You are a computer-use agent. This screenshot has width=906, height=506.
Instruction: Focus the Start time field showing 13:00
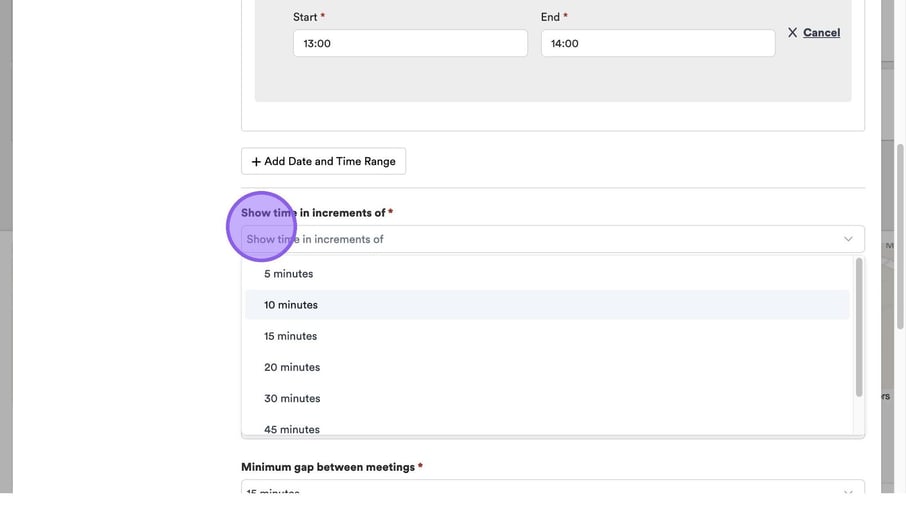pyautogui.click(x=410, y=44)
